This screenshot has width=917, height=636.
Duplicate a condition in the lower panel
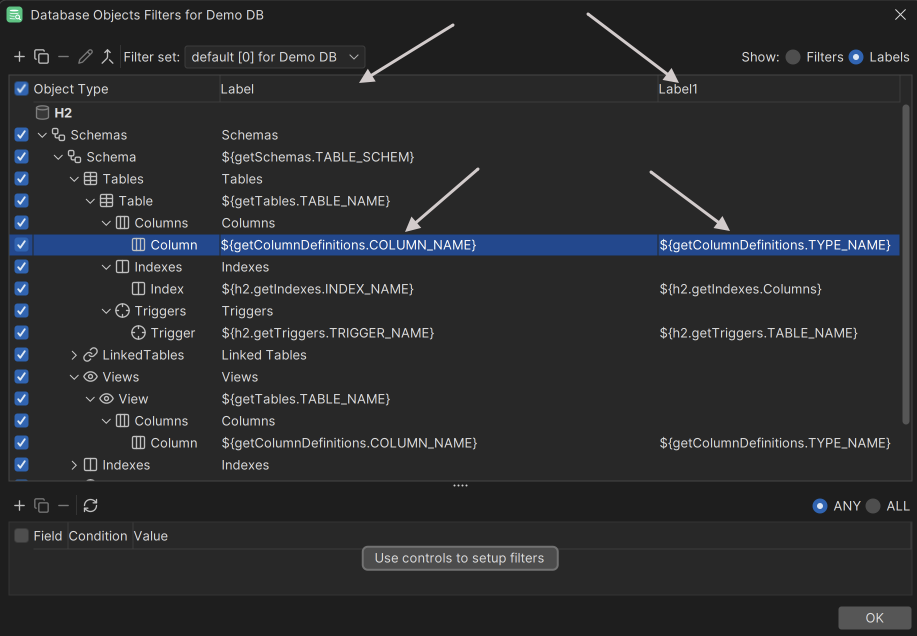[41, 506]
